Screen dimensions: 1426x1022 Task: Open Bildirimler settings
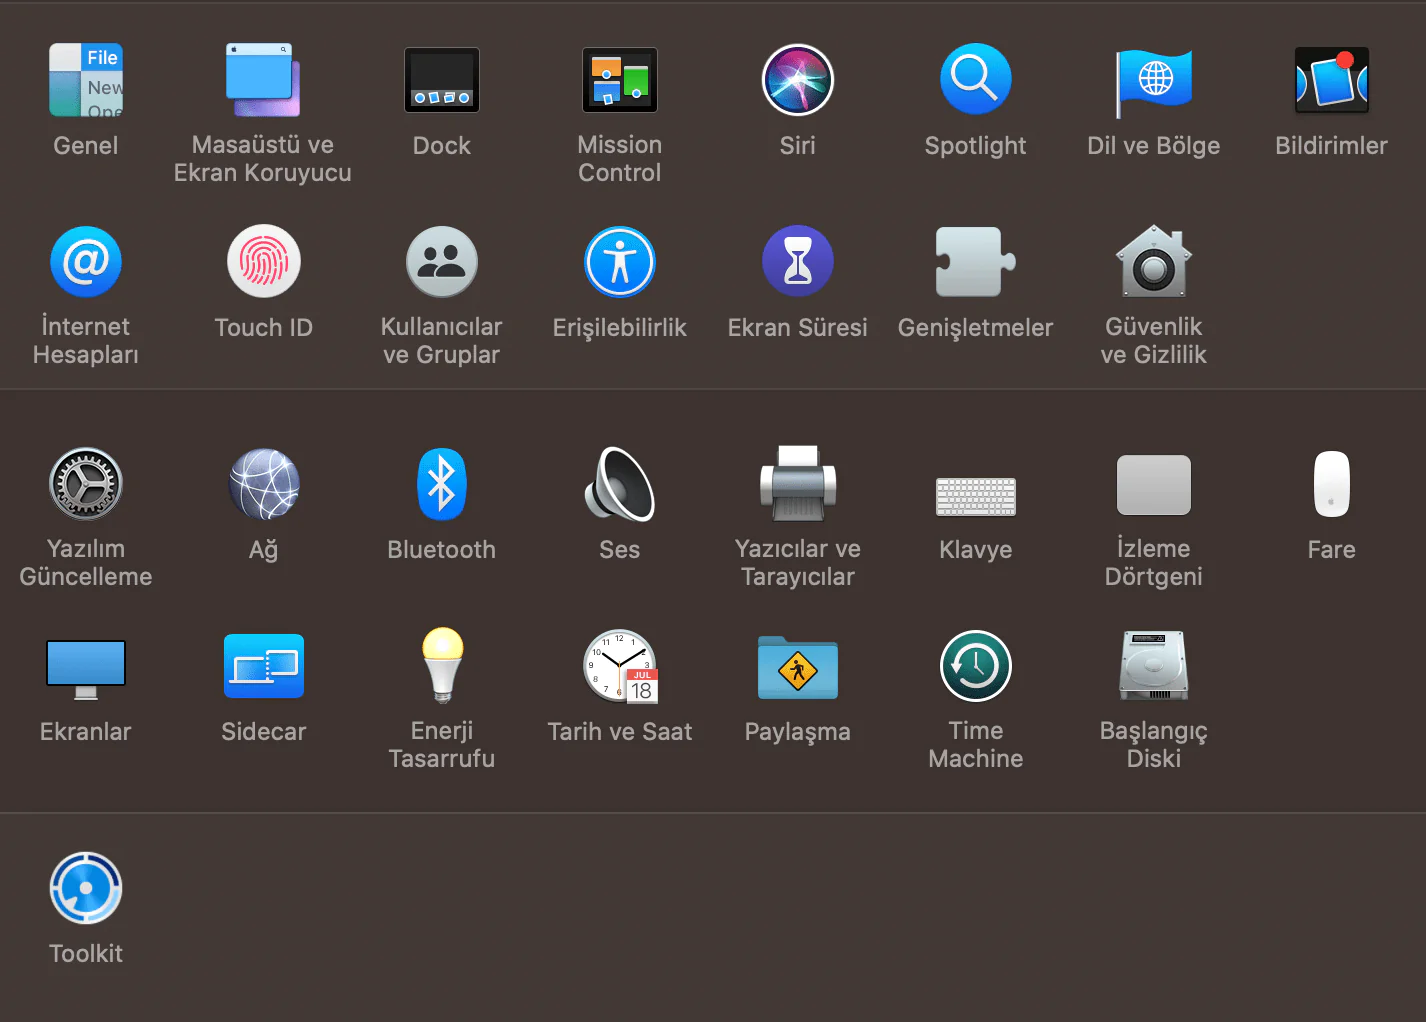tap(1331, 80)
